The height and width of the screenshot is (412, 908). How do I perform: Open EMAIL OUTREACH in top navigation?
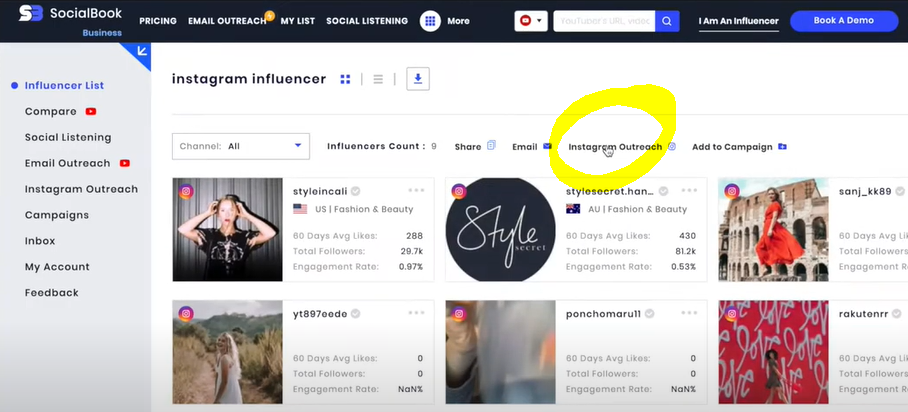click(x=227, y=21)
